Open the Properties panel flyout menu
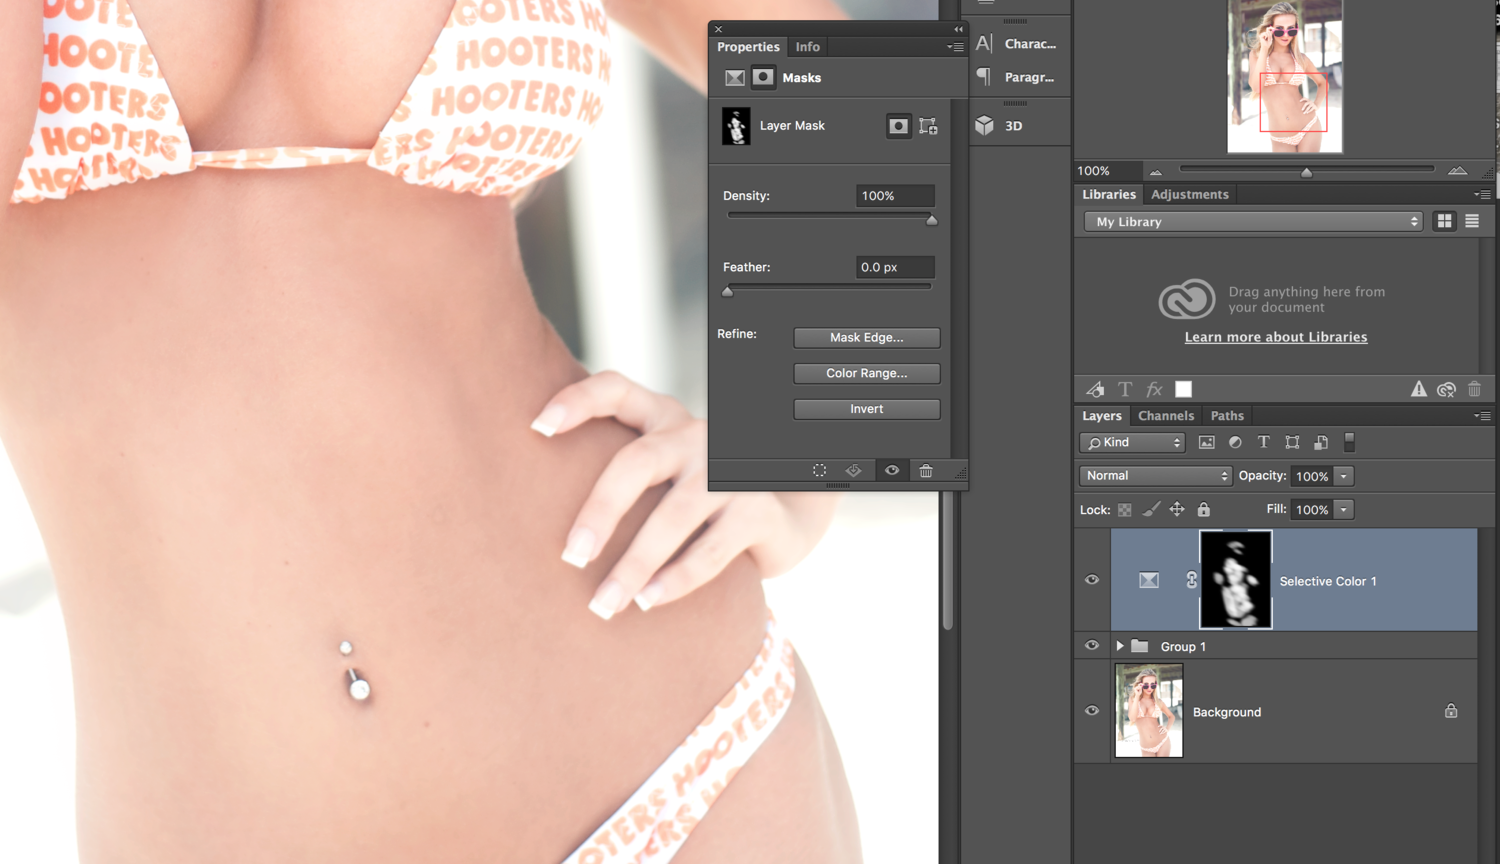 (x=956, y=47)
